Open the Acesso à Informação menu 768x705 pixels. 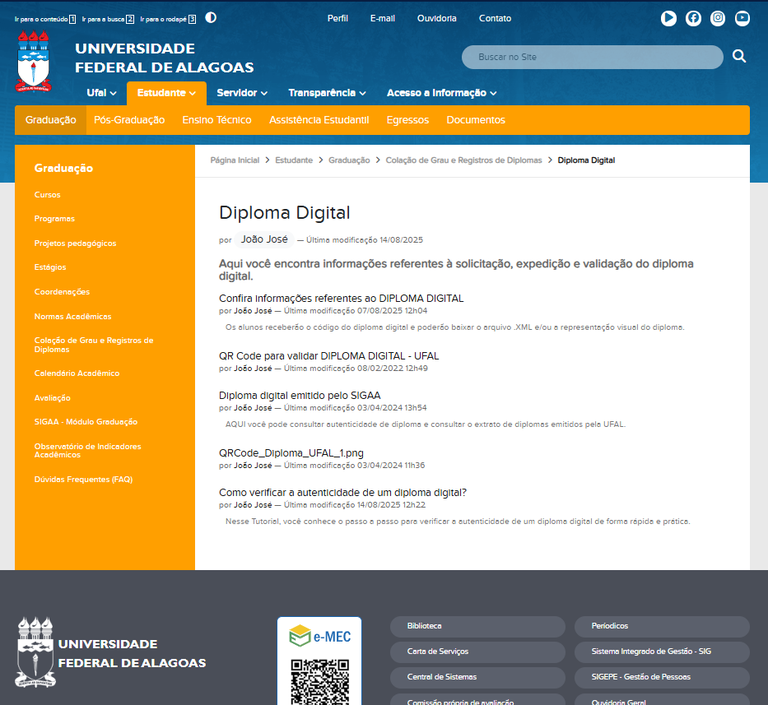click(441, 93)
